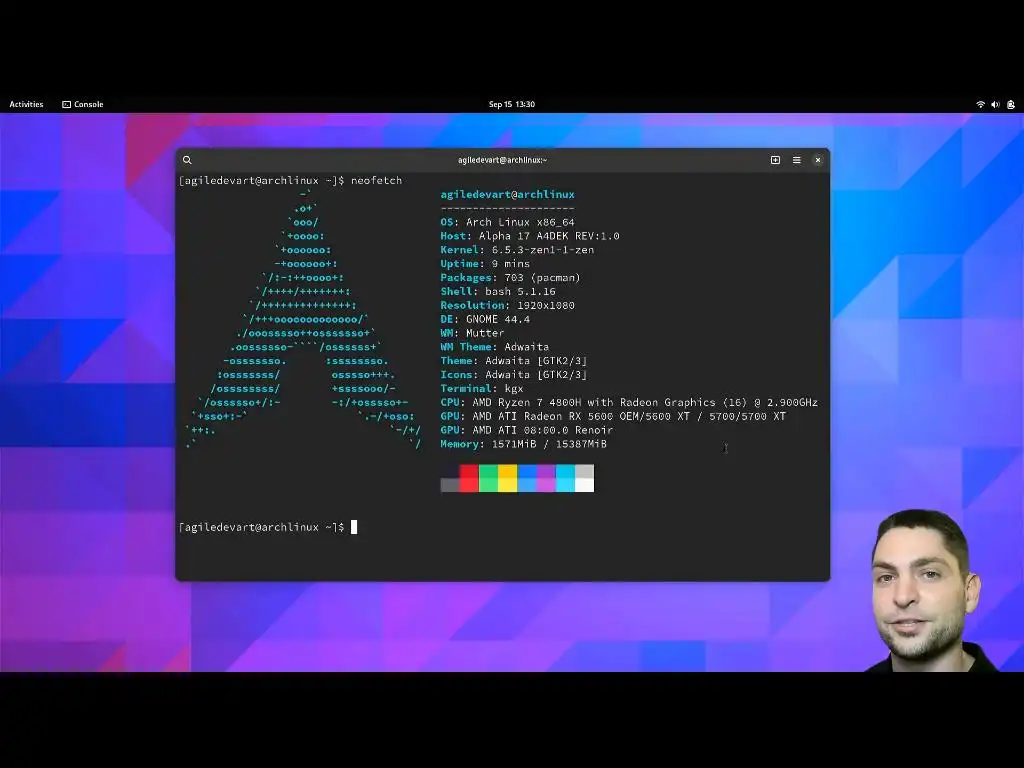
Task: Open the clock showing Sep 15 13:30
Action: [x=512, y=104]
